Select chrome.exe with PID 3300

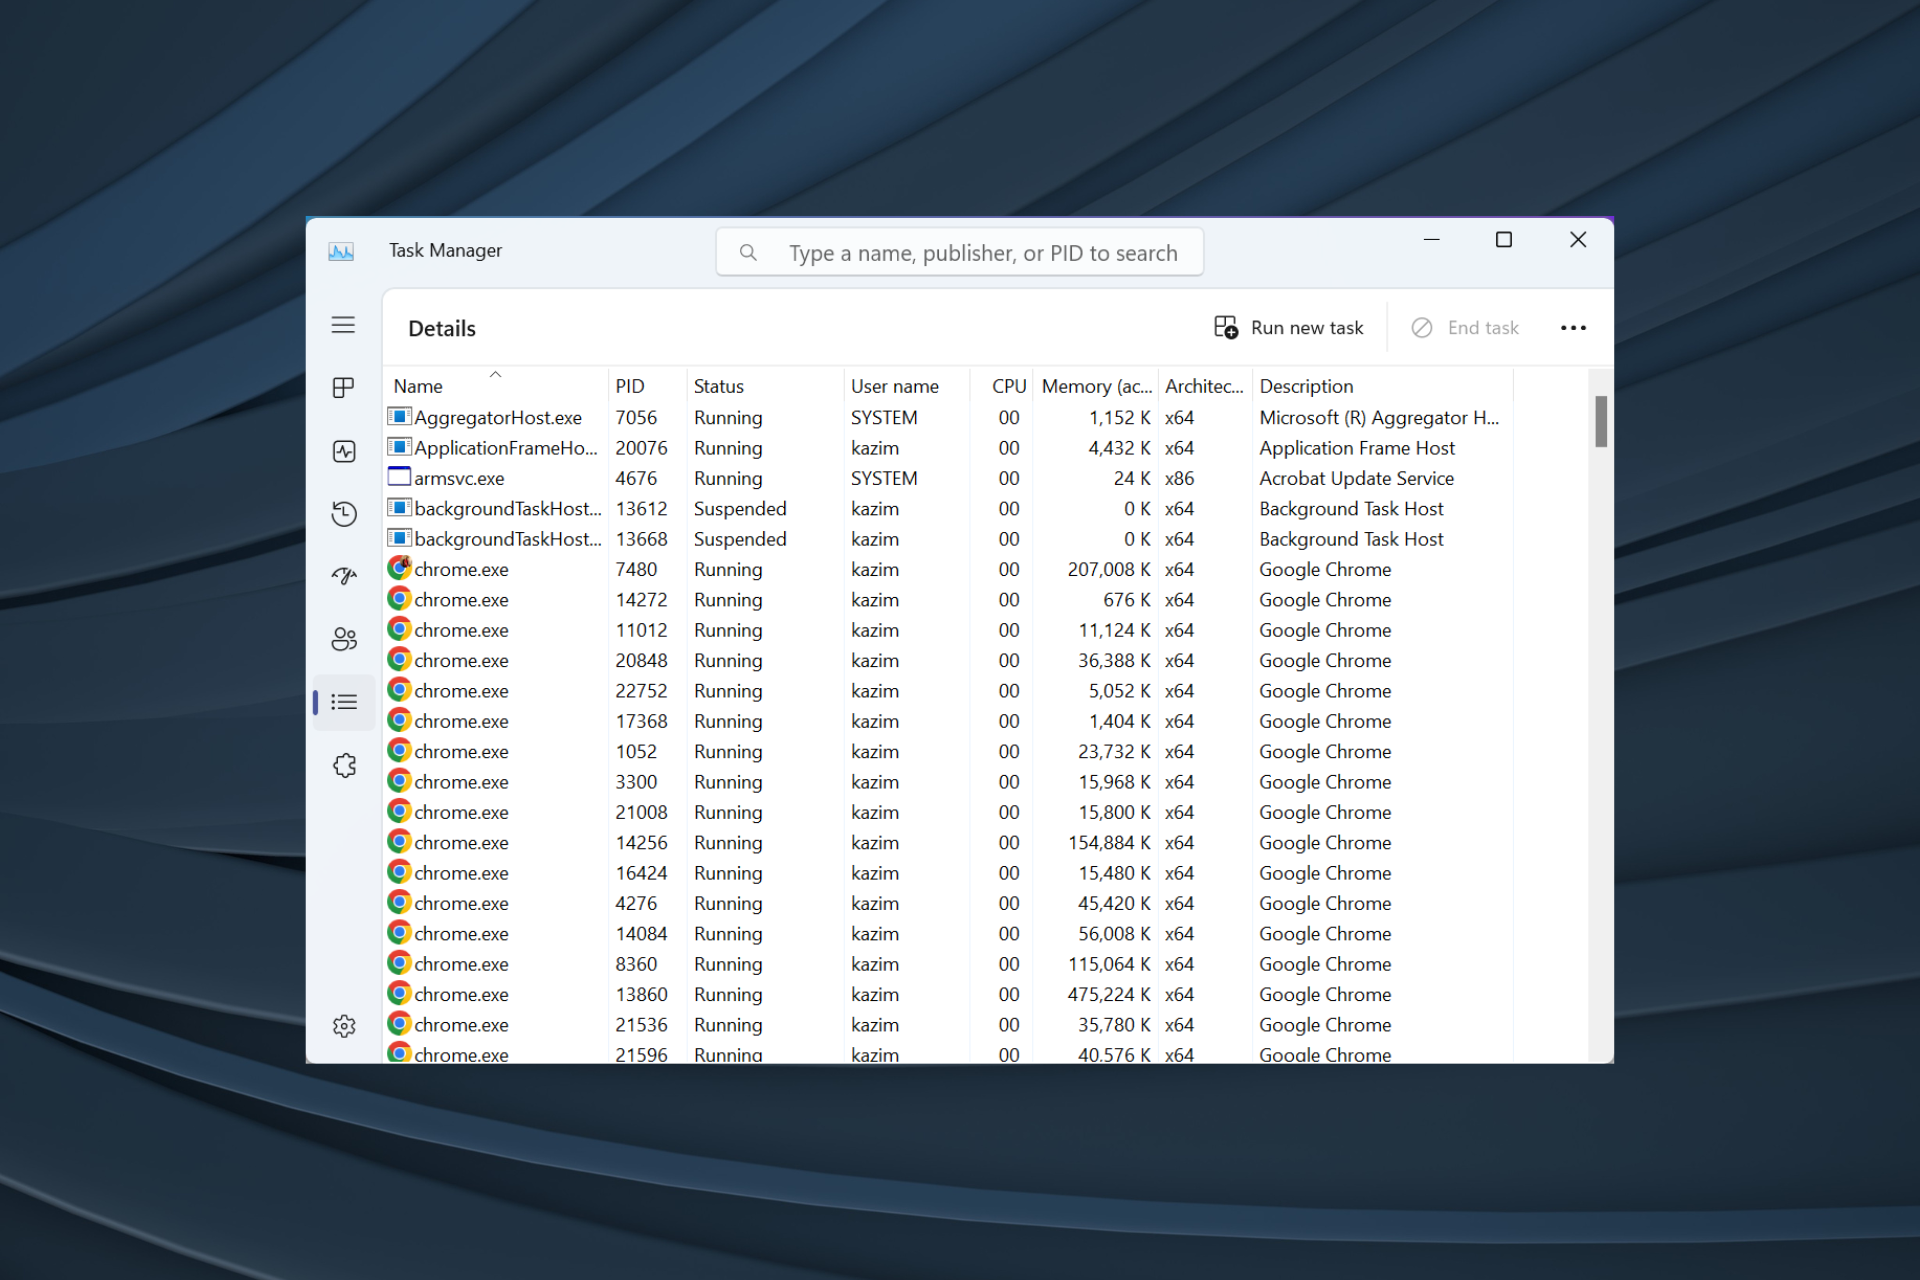pyautogui.click(x=461, y=782)
